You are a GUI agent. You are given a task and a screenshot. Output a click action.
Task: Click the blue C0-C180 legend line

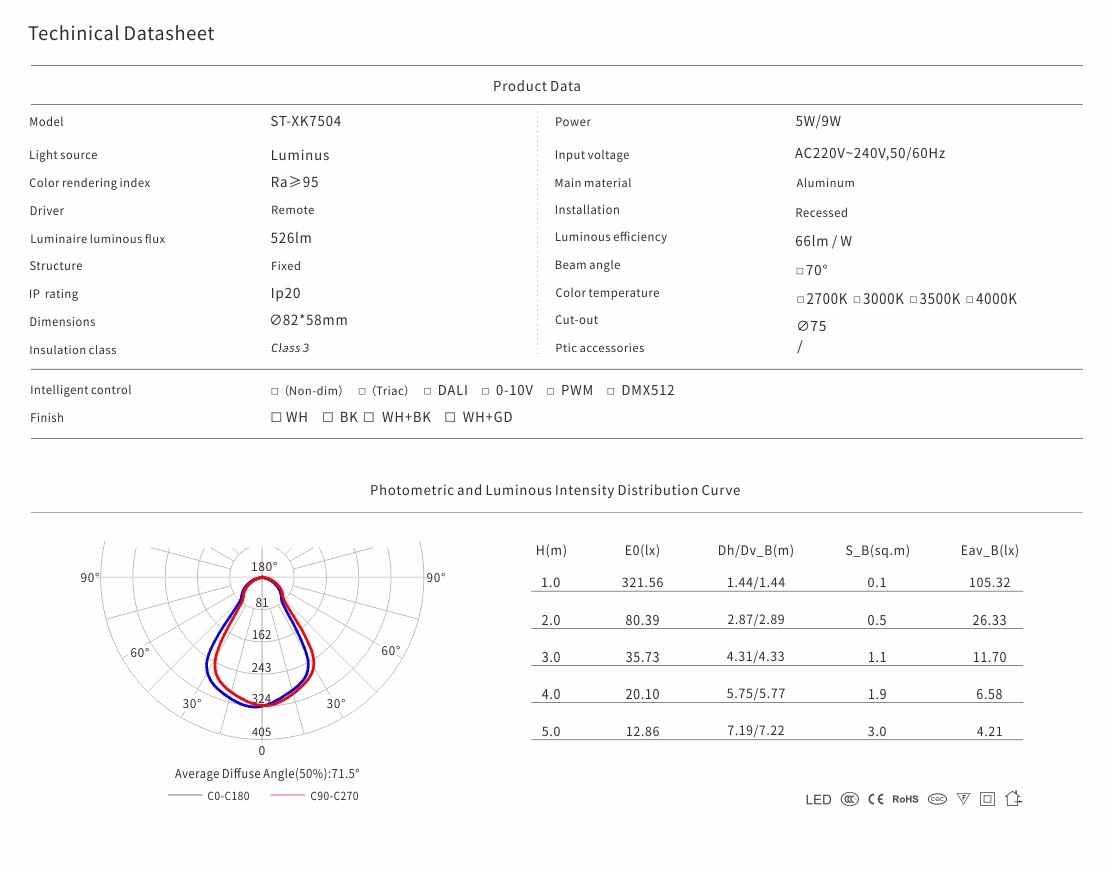click(184, 795)
